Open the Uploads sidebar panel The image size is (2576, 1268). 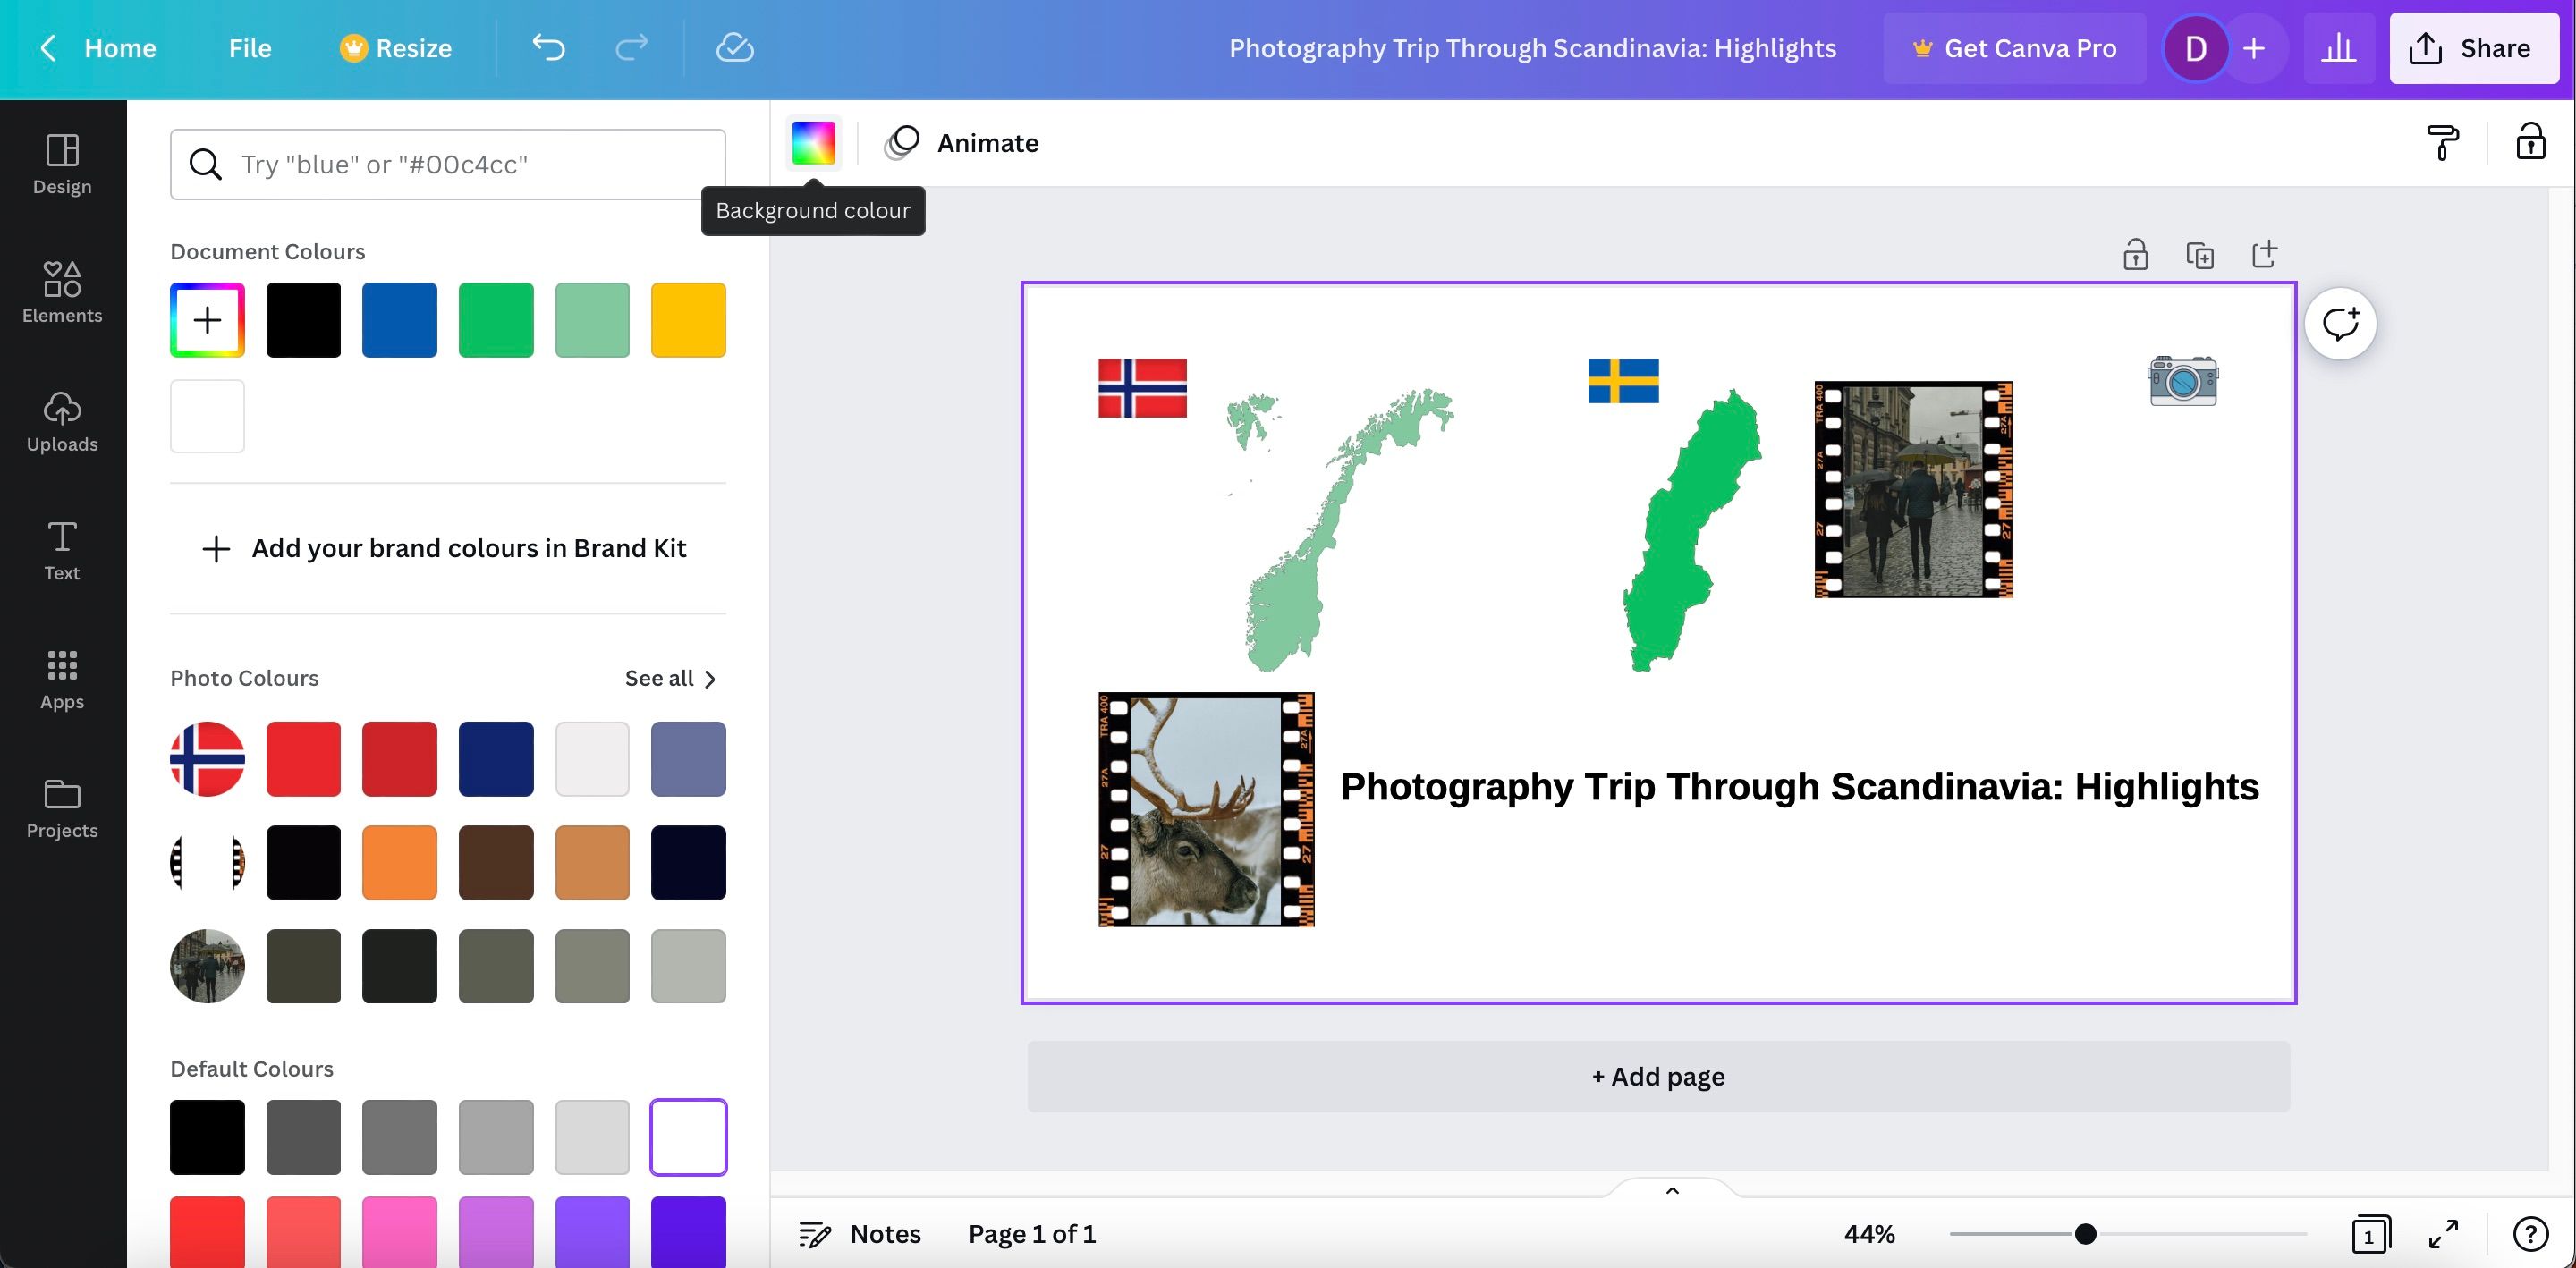click(x=62, y=421)
